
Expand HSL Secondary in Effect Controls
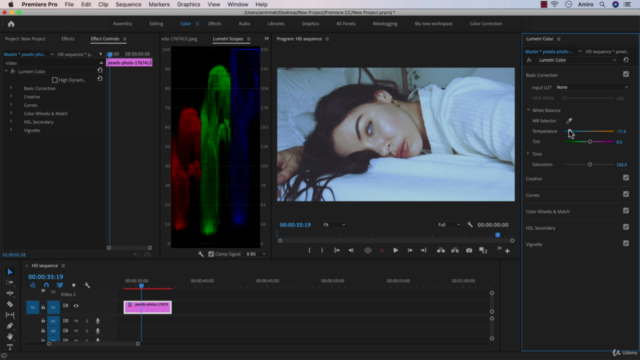tap(11, 122)
